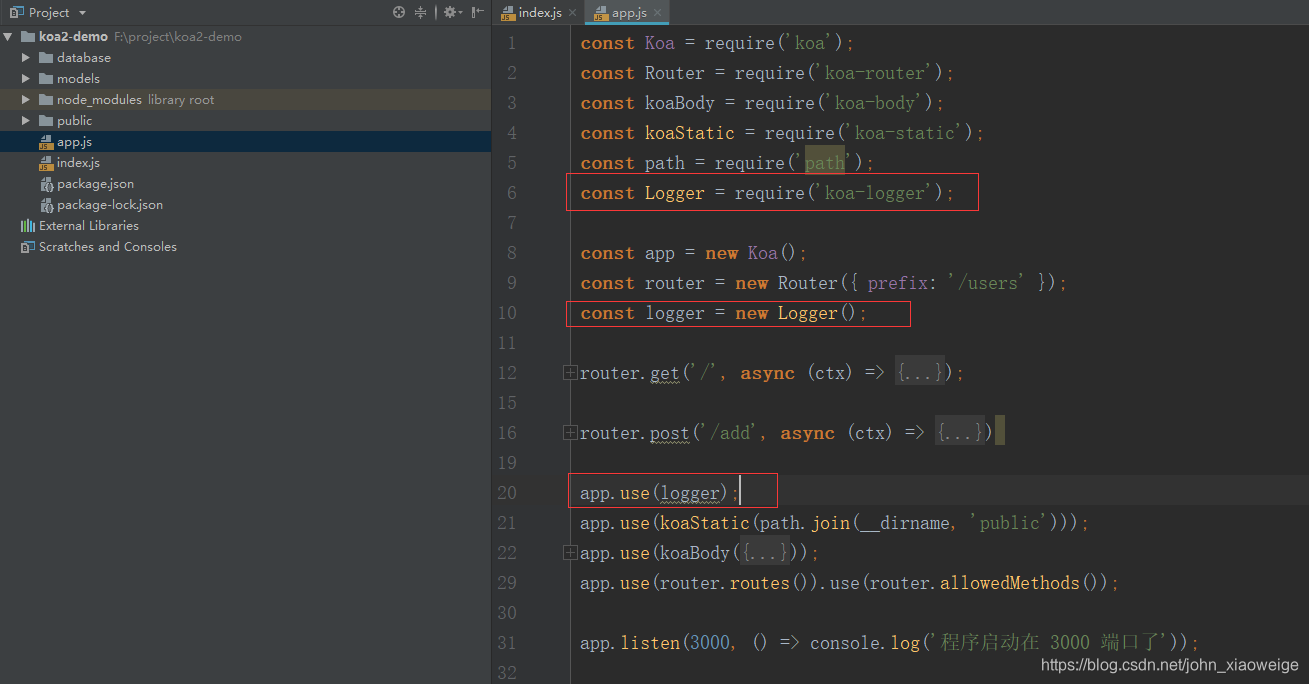The height and width of the screenshot is (684, 1309).
Task: Click the Collapse All icon in Project panel
Action: (x=421, y=12)
